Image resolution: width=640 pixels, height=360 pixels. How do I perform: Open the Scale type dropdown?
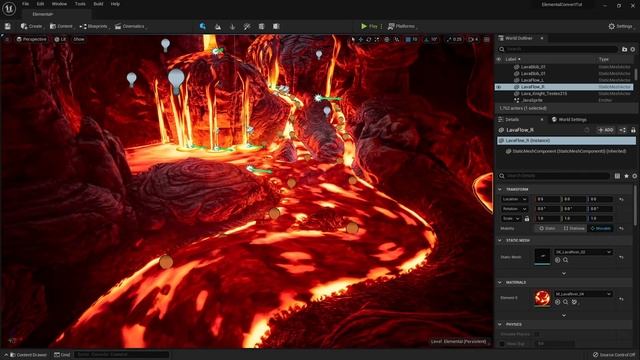511,219
